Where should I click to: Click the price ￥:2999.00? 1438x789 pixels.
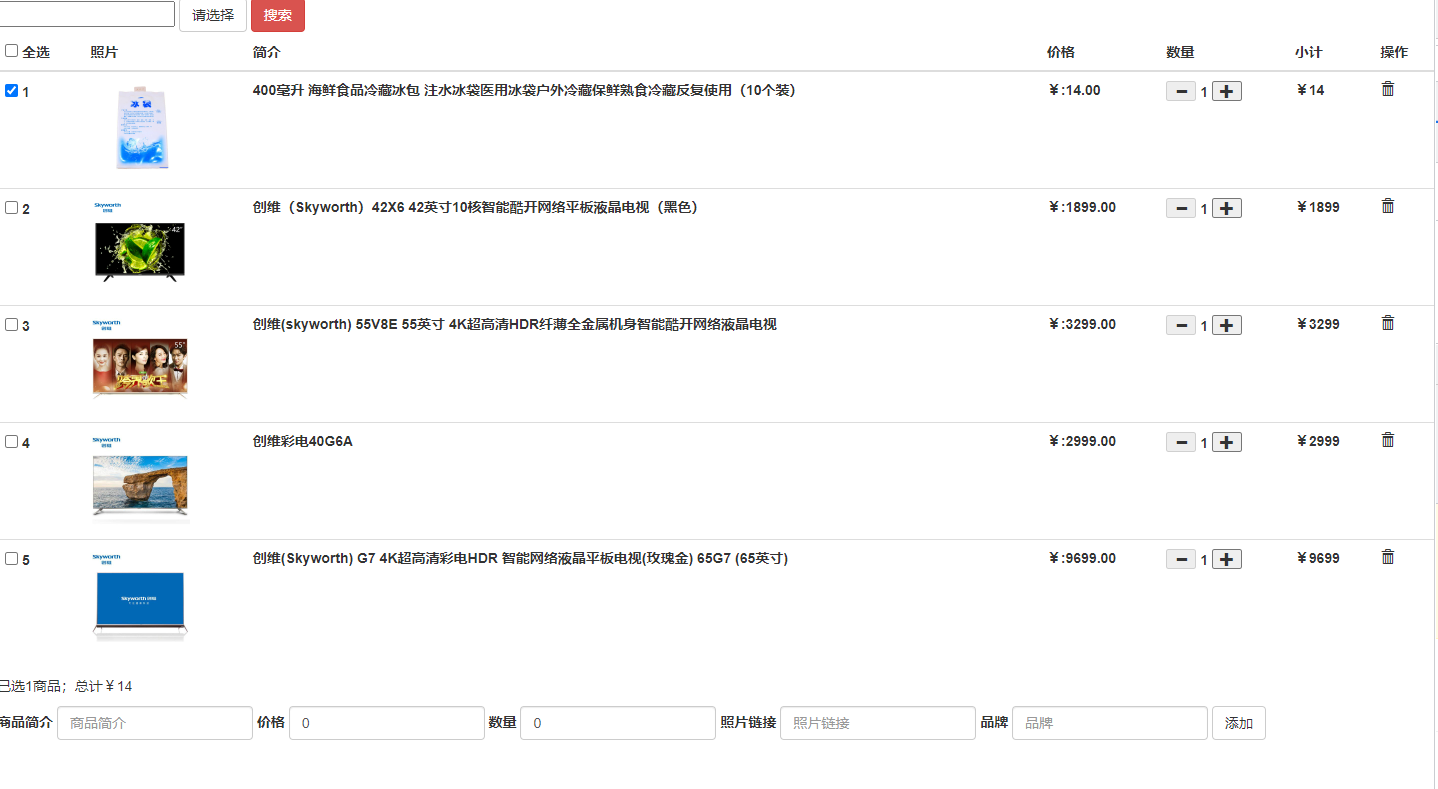click(x=1081, y=441)
